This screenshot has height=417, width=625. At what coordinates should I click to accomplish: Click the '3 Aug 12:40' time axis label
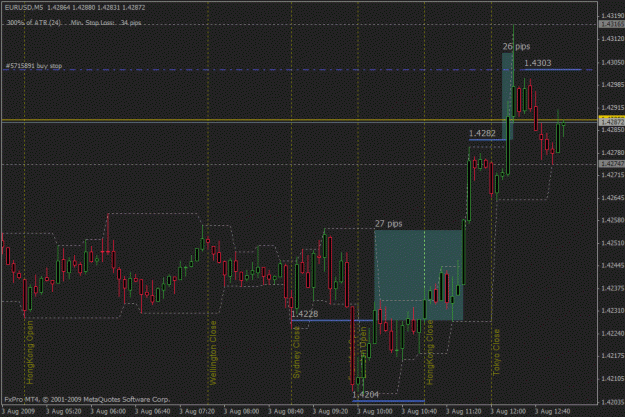coord(553,411)
